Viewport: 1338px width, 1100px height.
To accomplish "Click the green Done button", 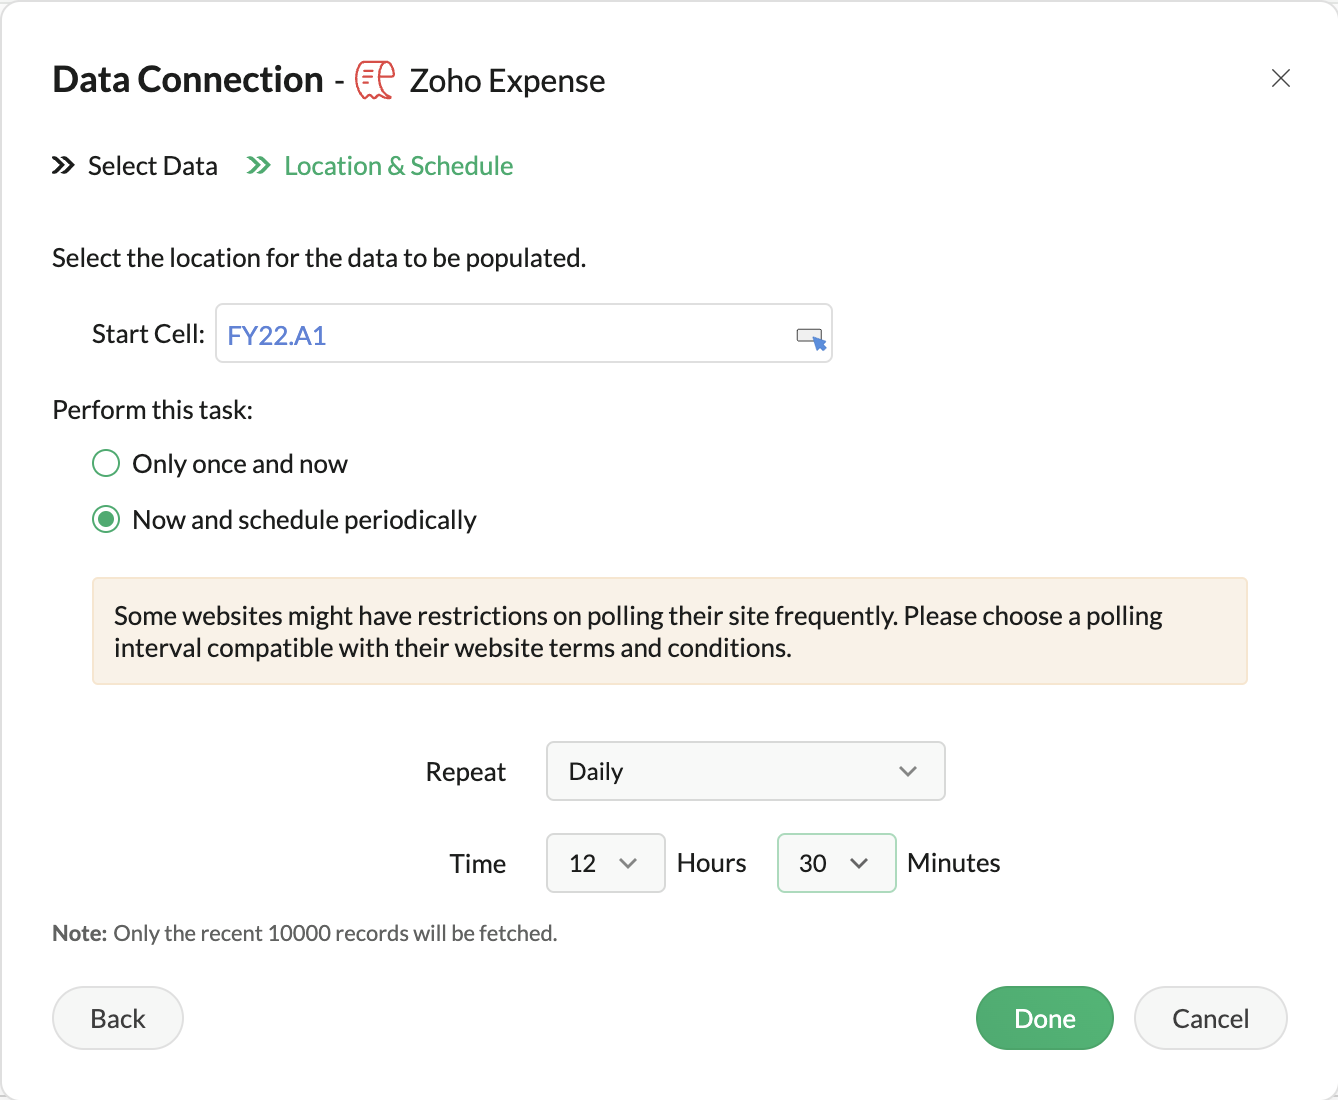I will coord(1045,1018).
